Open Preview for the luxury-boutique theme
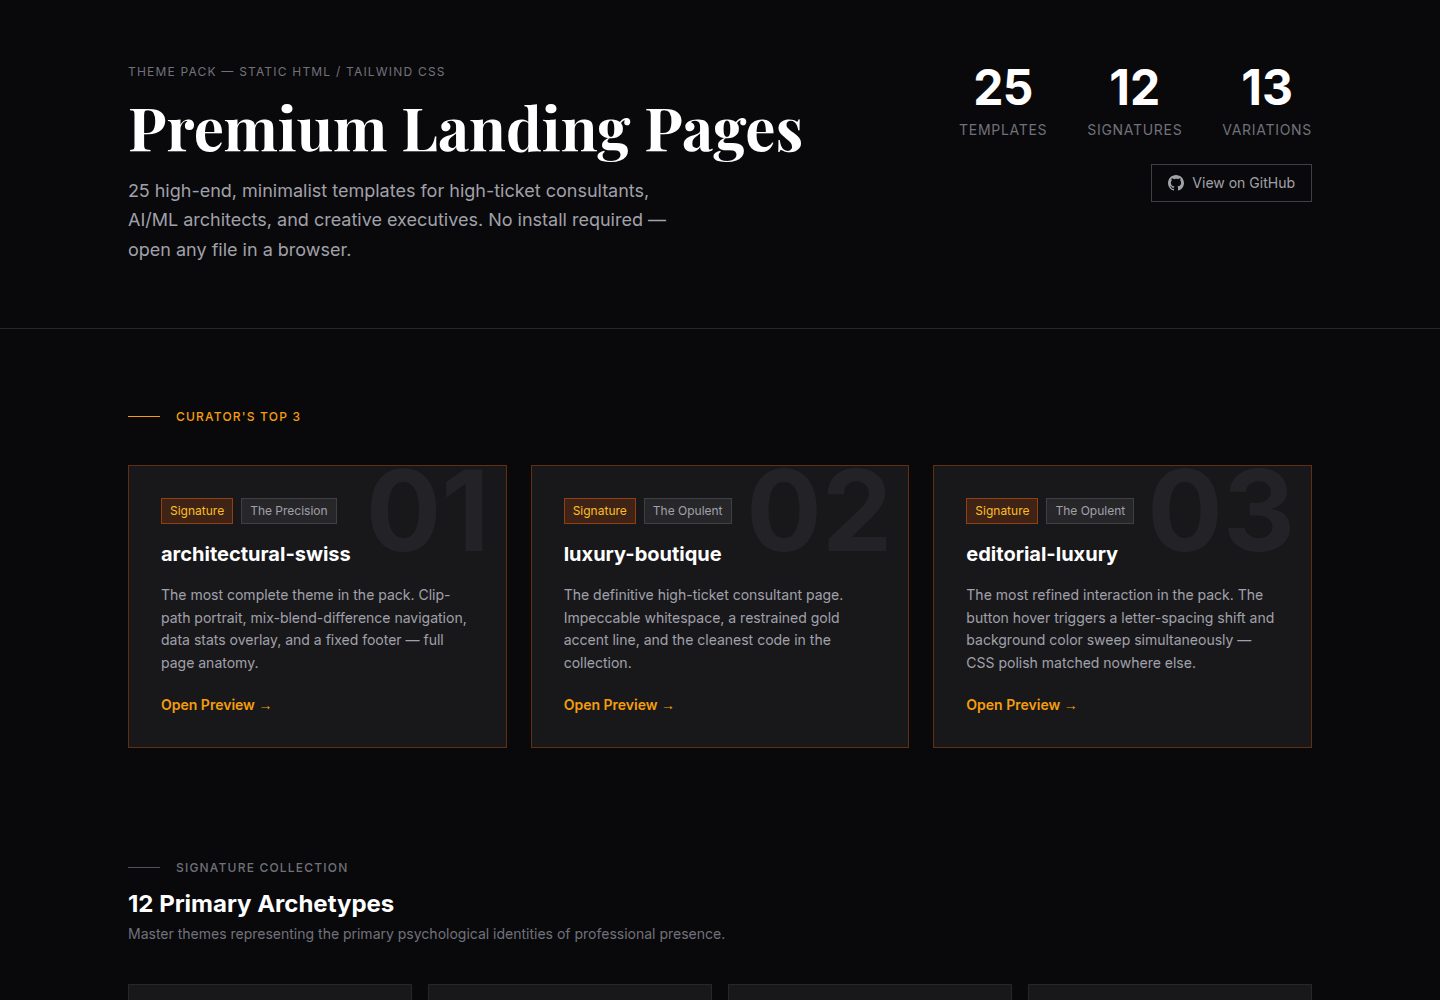The height and width of the screenshot is (1000, 1440). [619, 705]
